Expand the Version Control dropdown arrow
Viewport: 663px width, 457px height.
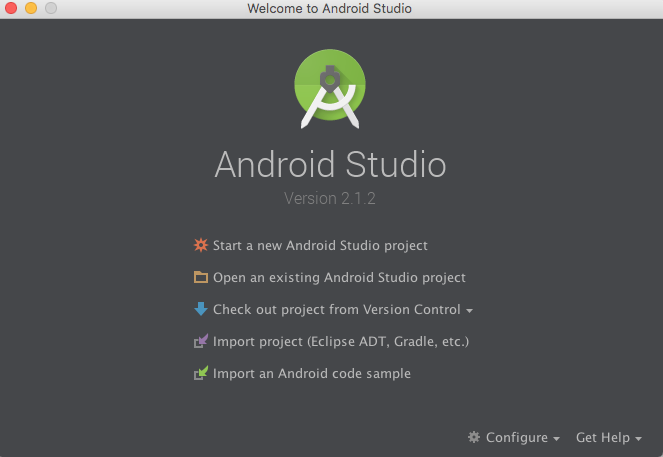469,311
